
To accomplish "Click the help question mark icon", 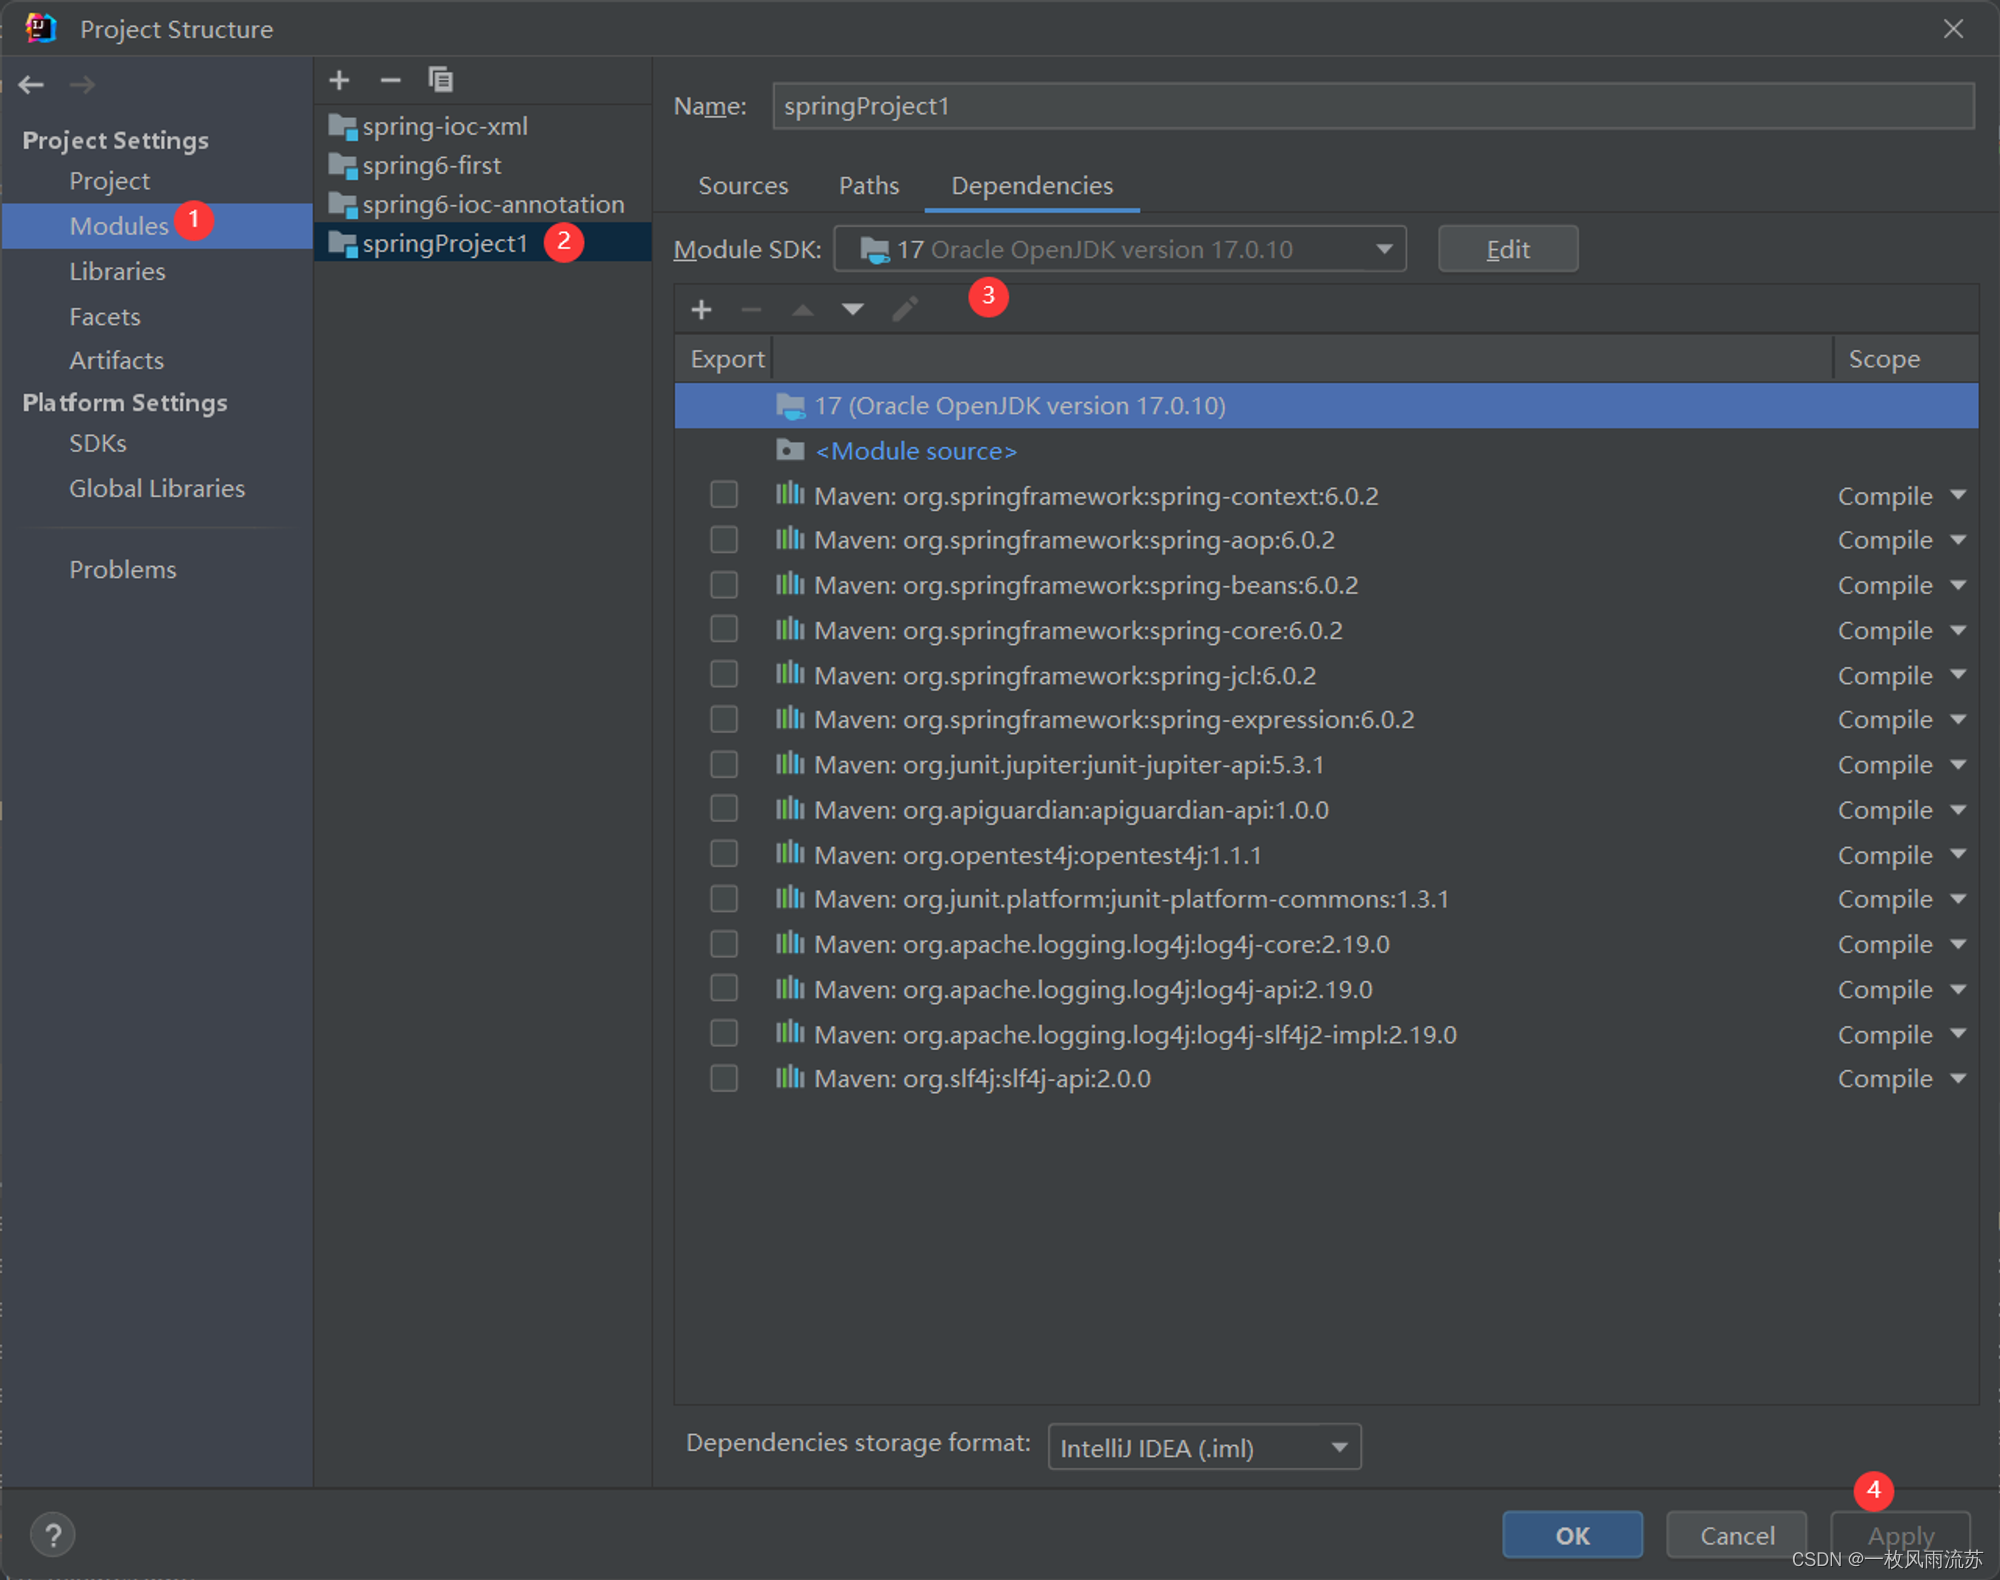I will coord(53,1535).
